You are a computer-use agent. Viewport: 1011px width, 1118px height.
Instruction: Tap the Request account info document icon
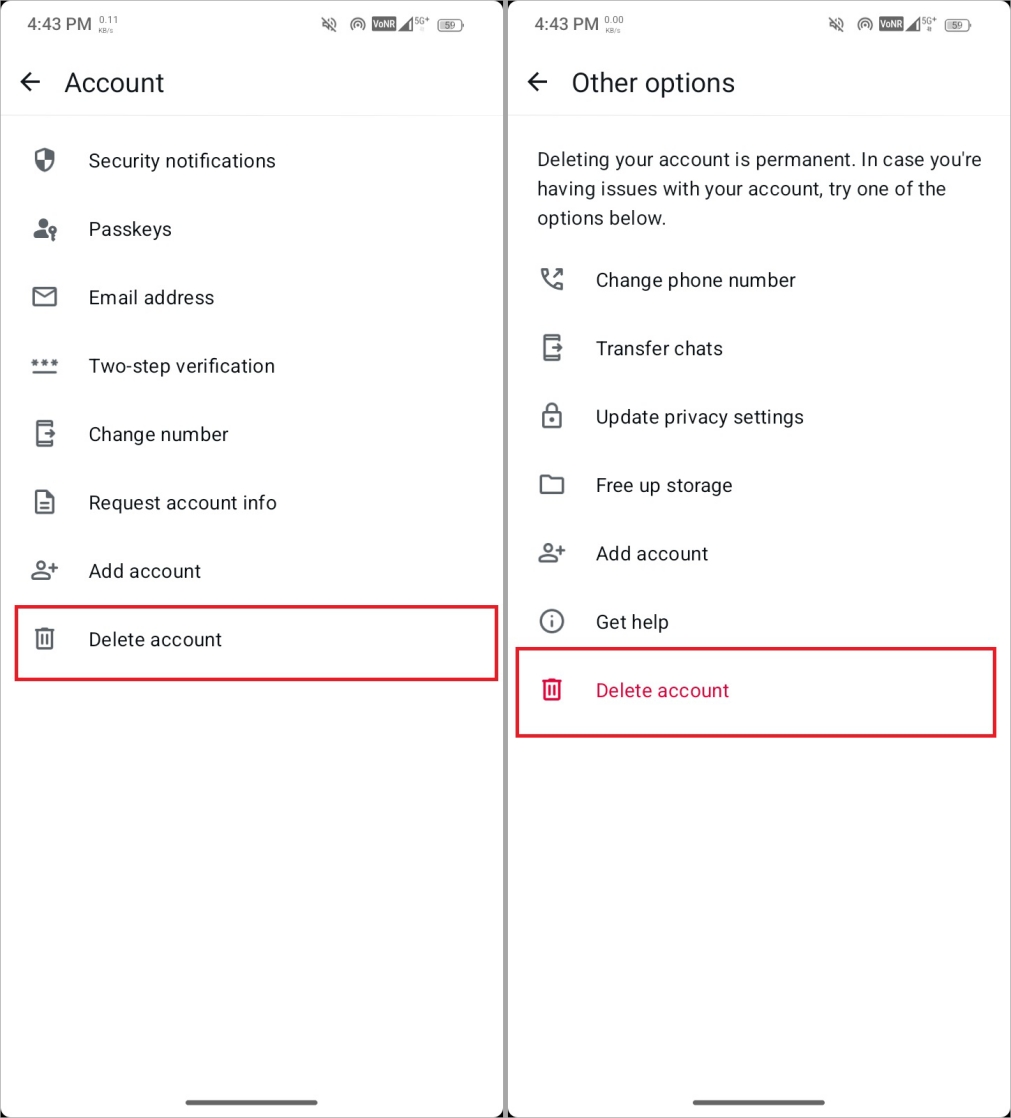tap(44, 502)
